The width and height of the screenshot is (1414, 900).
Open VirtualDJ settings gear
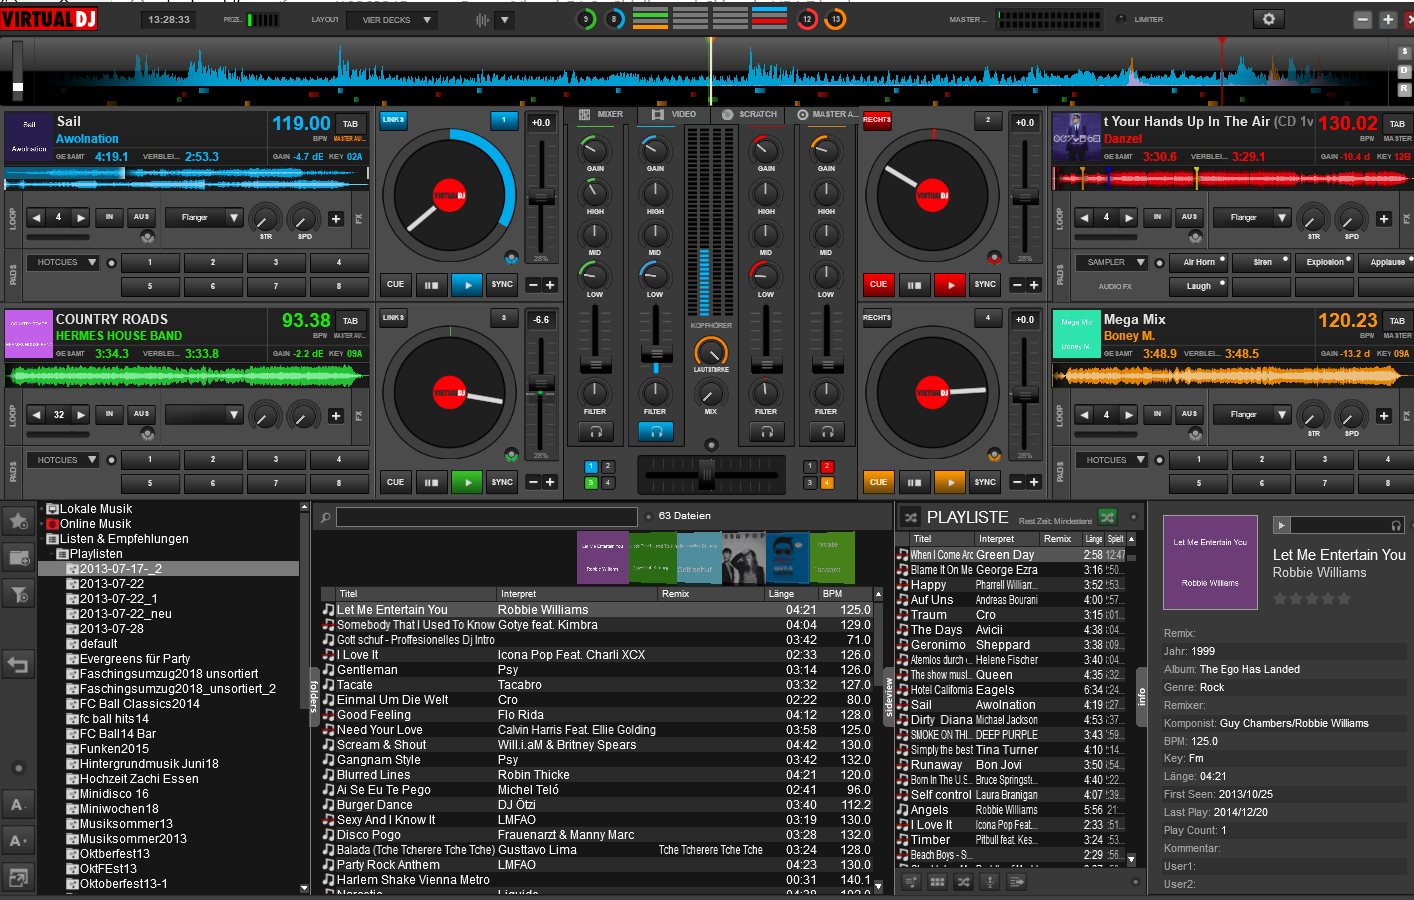click(1269, 19)
